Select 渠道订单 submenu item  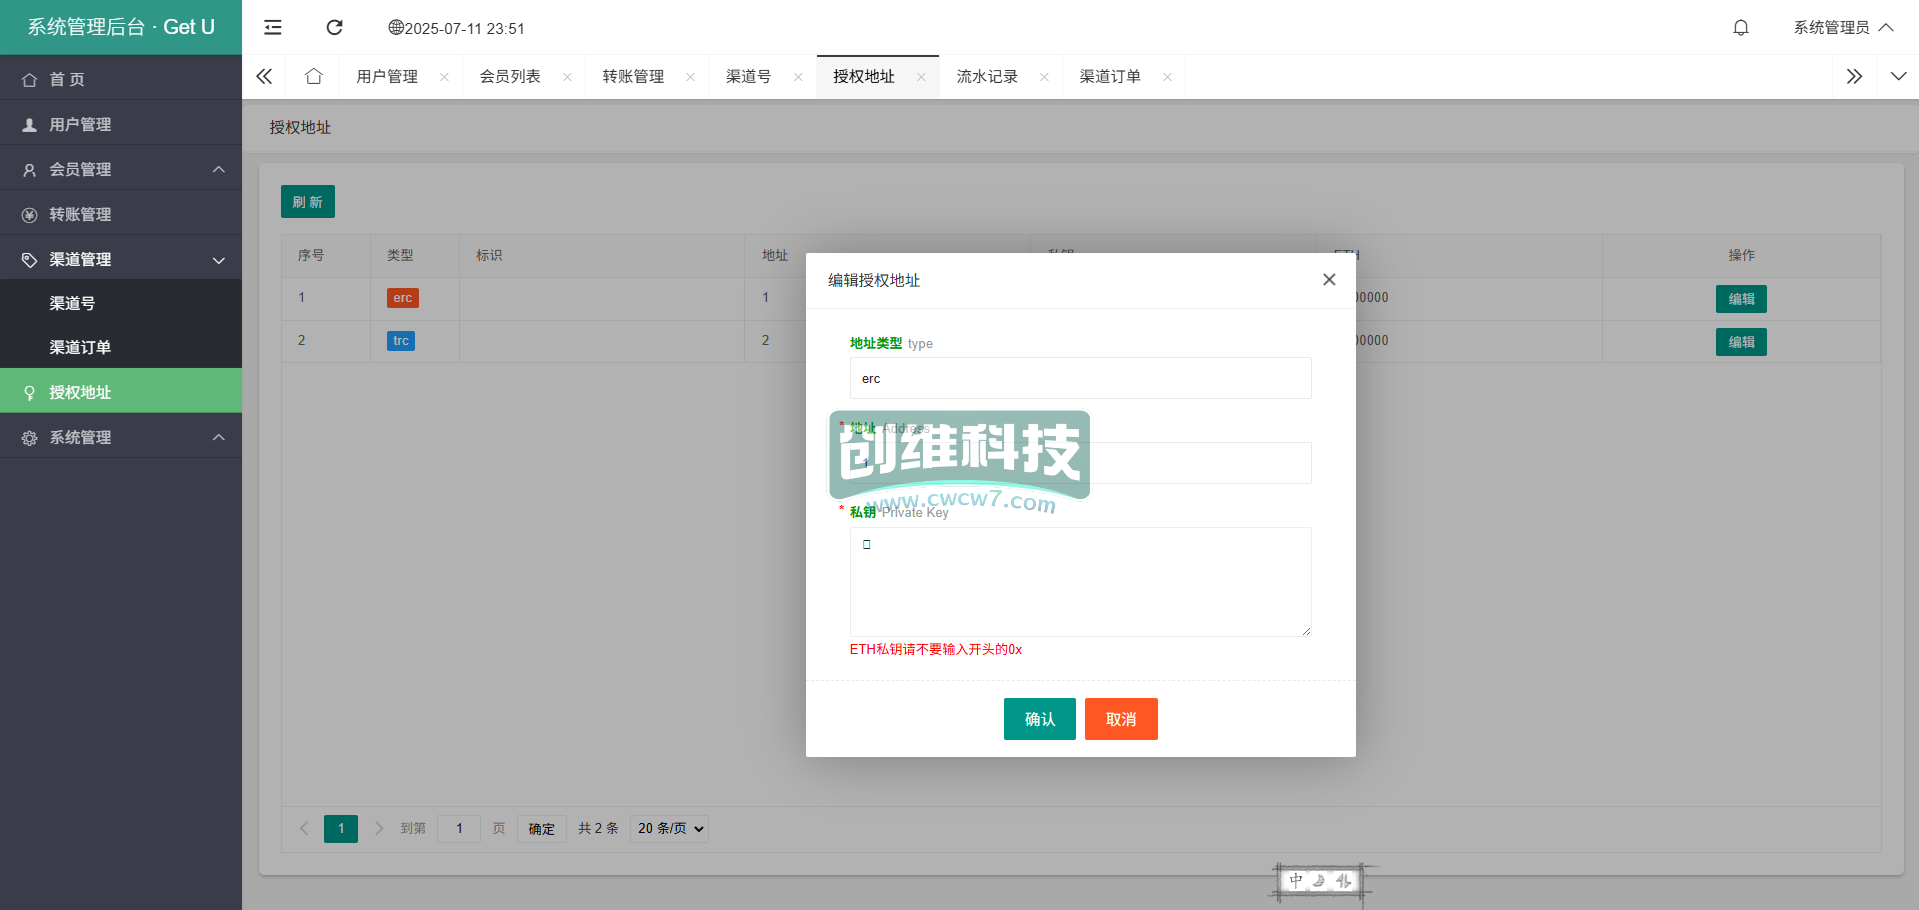point(121,347)
